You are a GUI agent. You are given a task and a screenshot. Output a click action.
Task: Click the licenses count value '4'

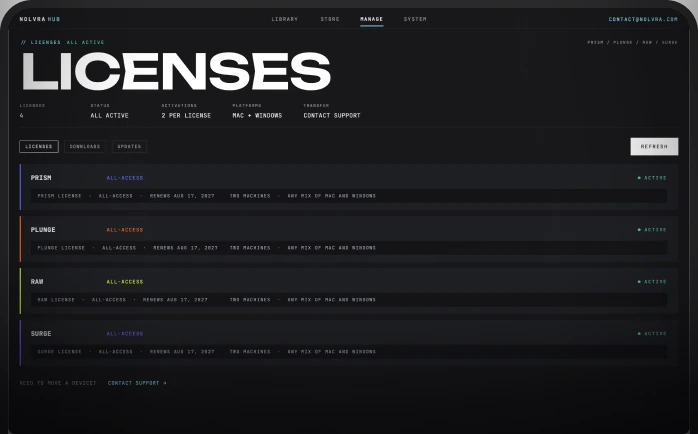pos(21,116)
